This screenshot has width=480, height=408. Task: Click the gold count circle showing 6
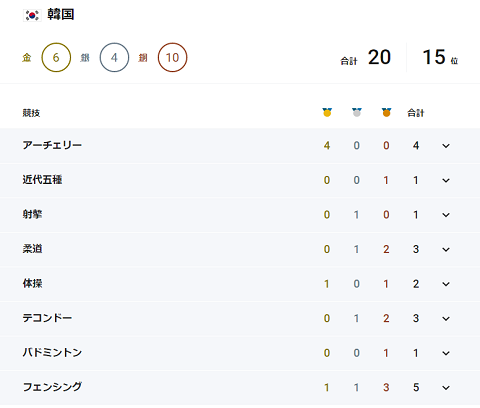click(56, 57)
